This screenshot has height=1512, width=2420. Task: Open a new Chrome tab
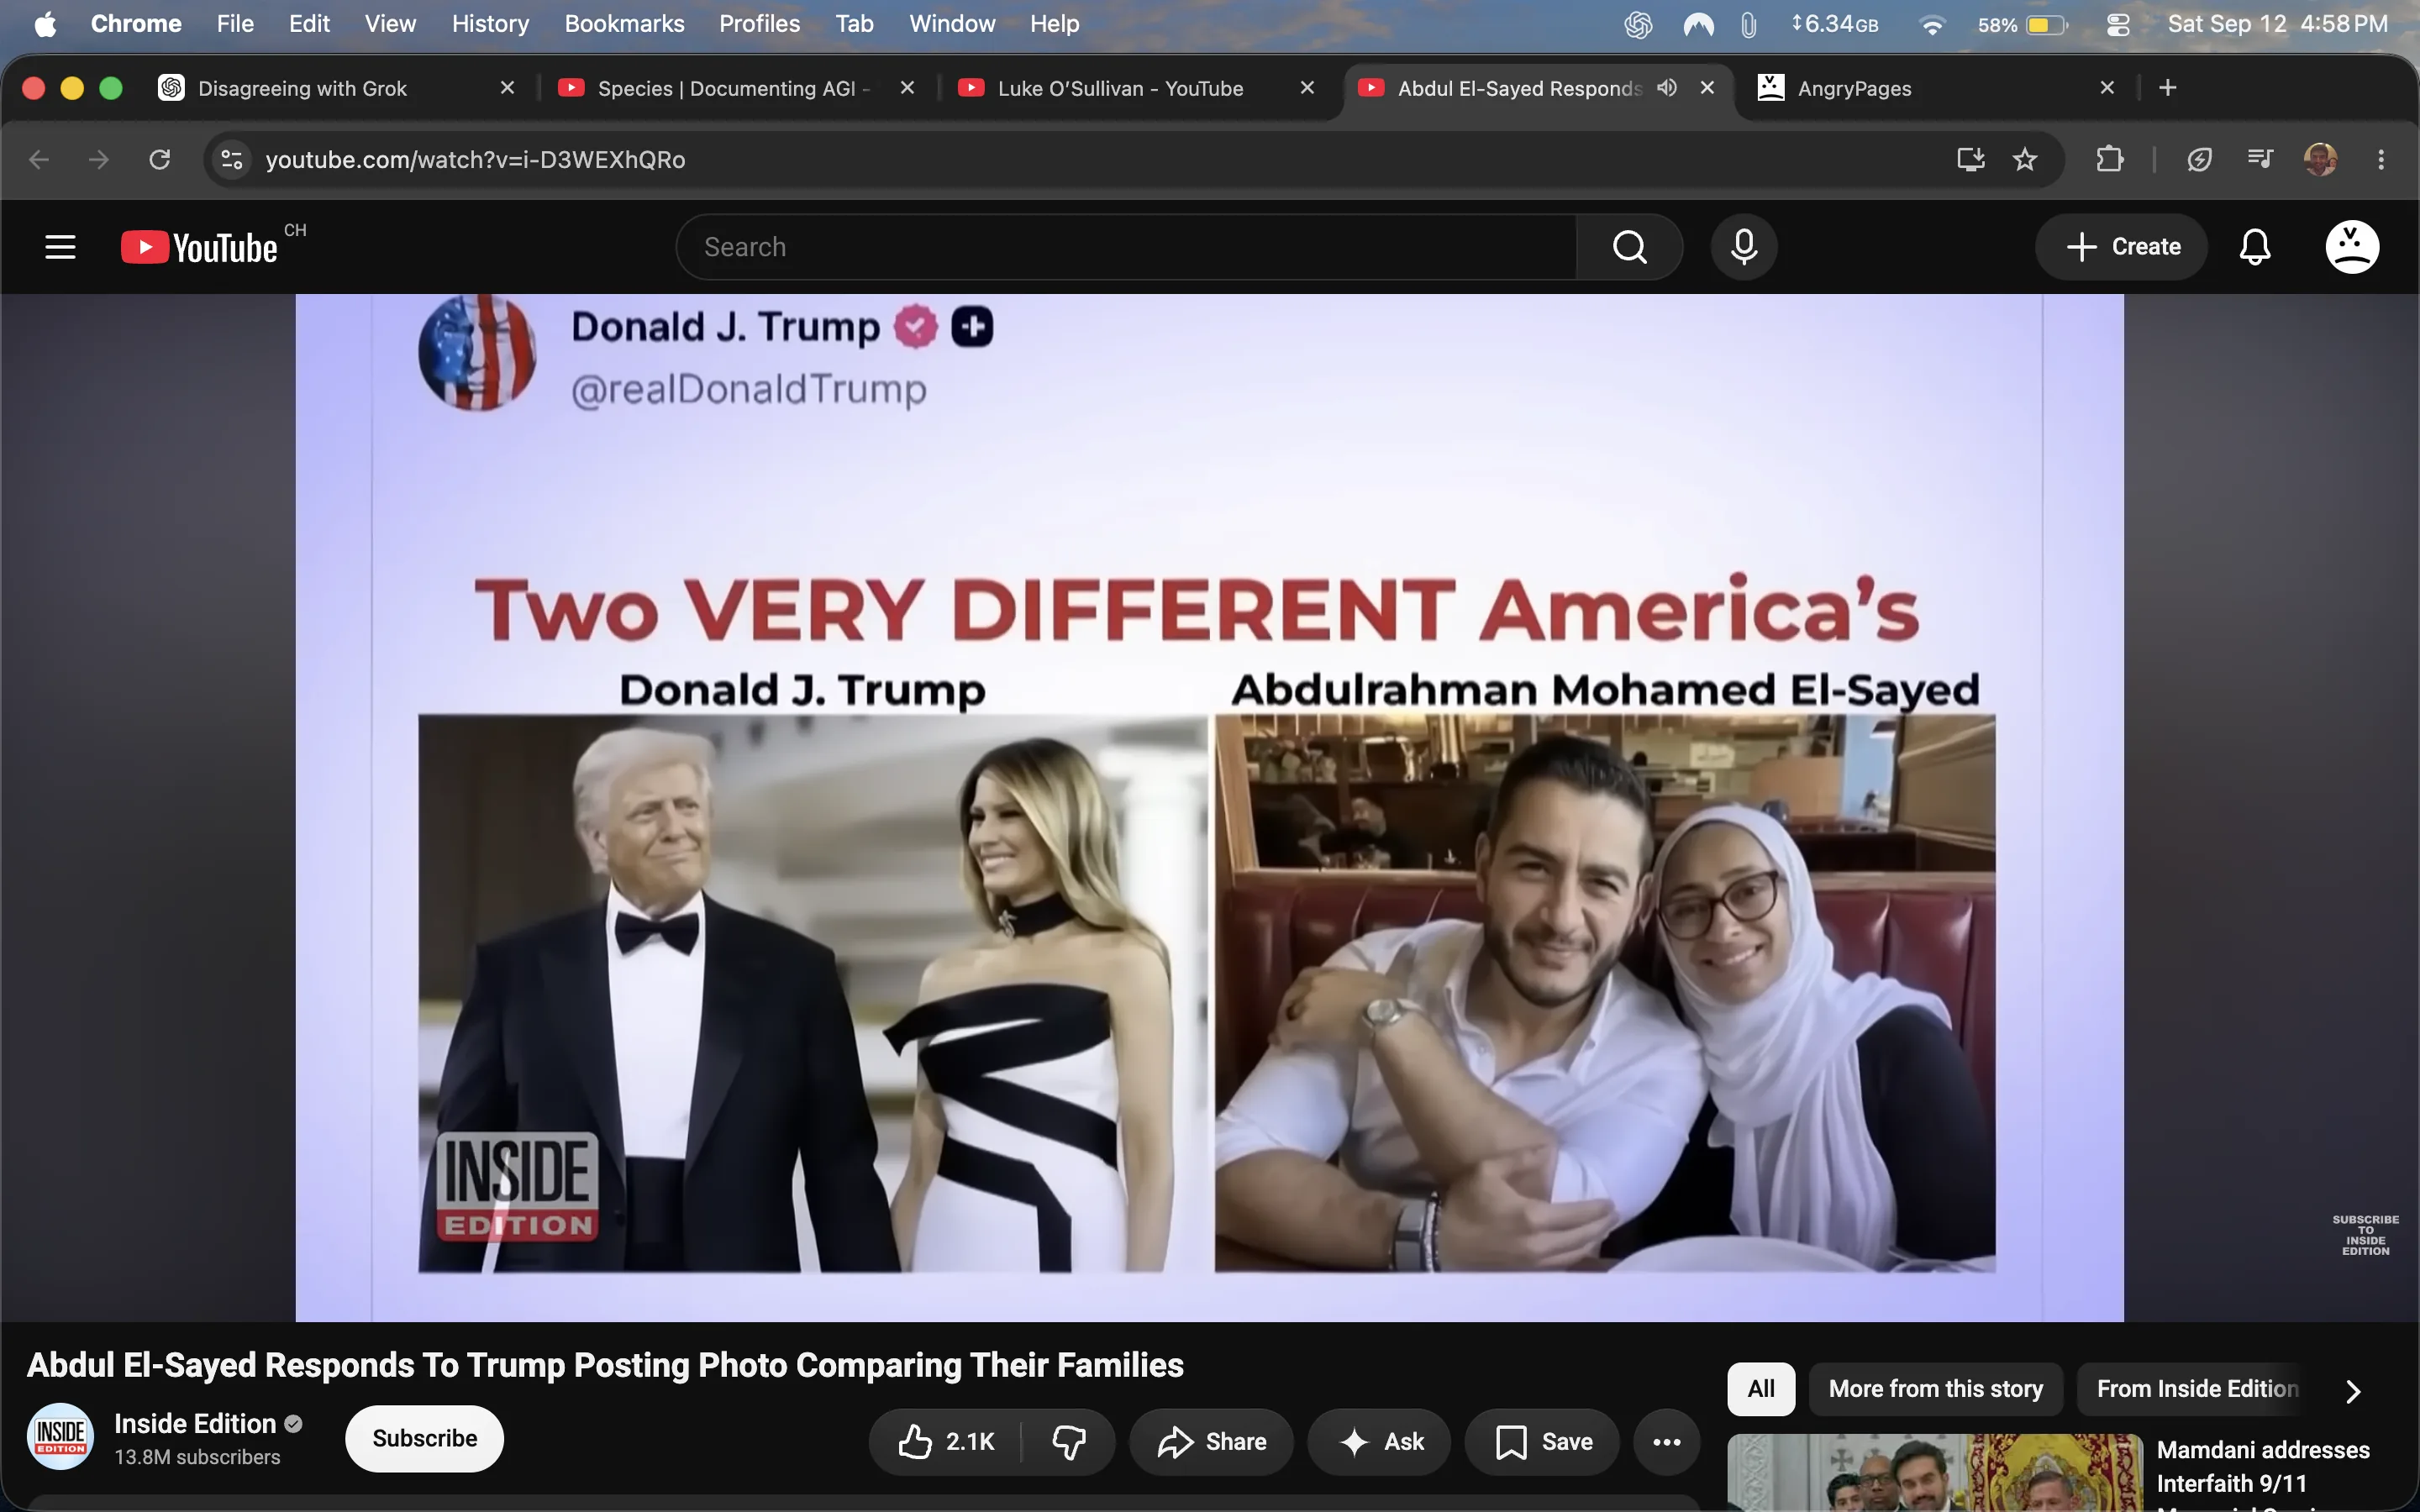click(x=2168, y=88)
